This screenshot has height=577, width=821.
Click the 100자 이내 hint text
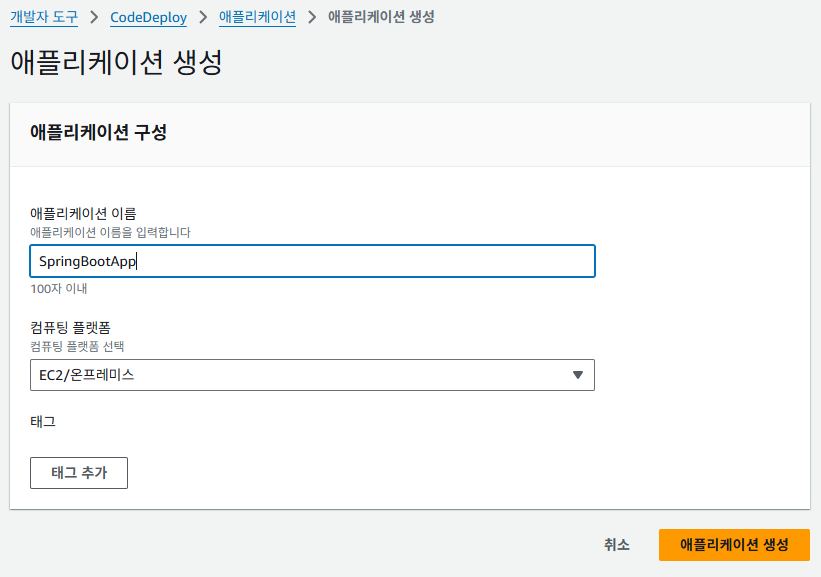coord(59,288)
